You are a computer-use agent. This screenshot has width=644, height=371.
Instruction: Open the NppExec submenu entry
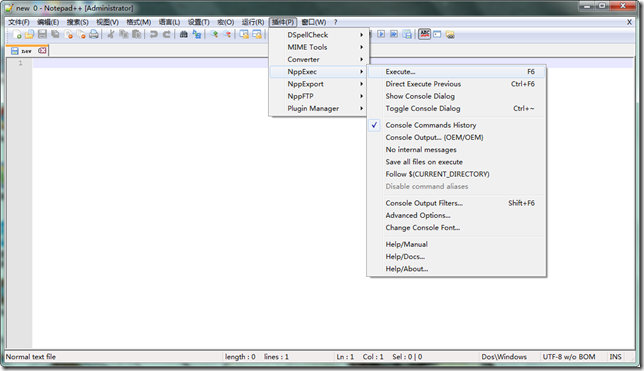click(x=318, y=71)
